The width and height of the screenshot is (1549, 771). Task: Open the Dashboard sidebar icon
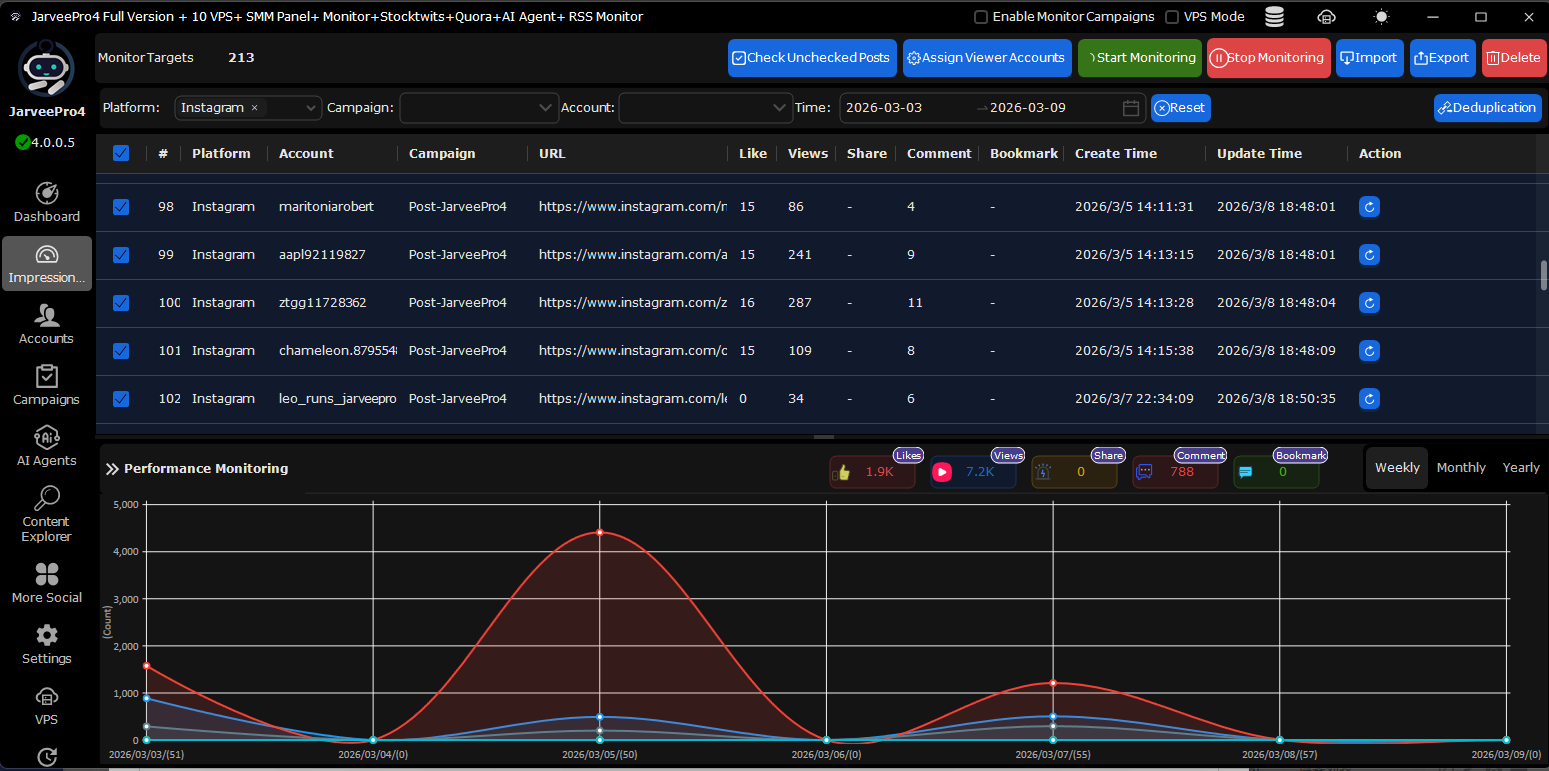[x=46, y=194]
